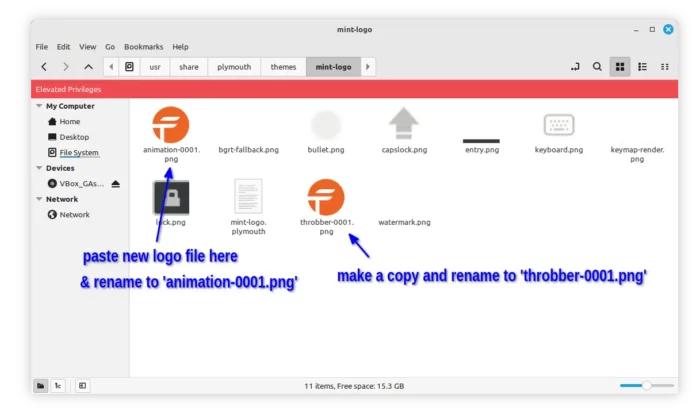Select the keyboard.png file icon
This screenshot has width=700, height=414.
(x=559, y=125)
